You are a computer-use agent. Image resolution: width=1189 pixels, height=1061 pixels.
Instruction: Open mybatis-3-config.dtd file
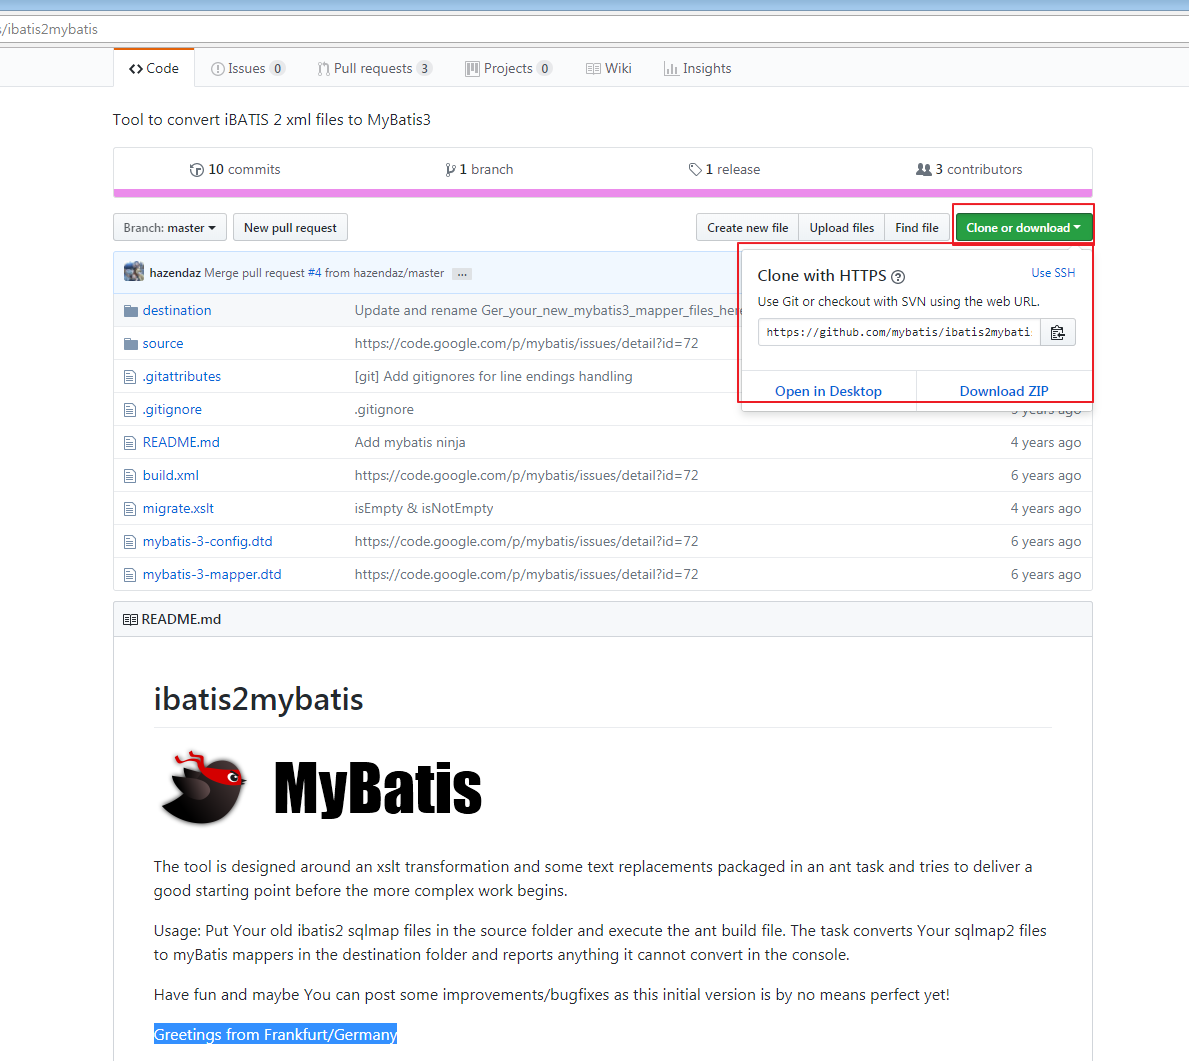tap(208, 541)
